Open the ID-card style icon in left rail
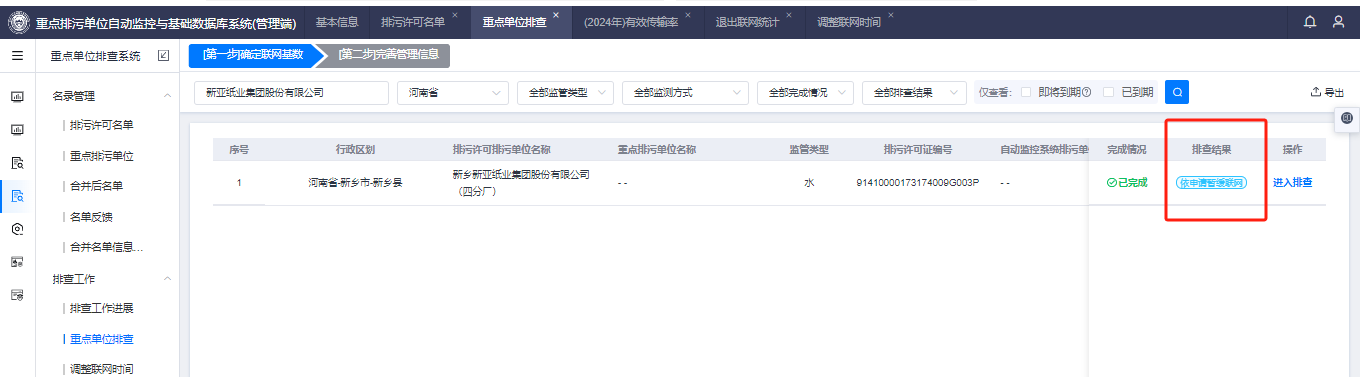Image resolution: width=1360 pixels, height=377 pixels. (17, 262)
